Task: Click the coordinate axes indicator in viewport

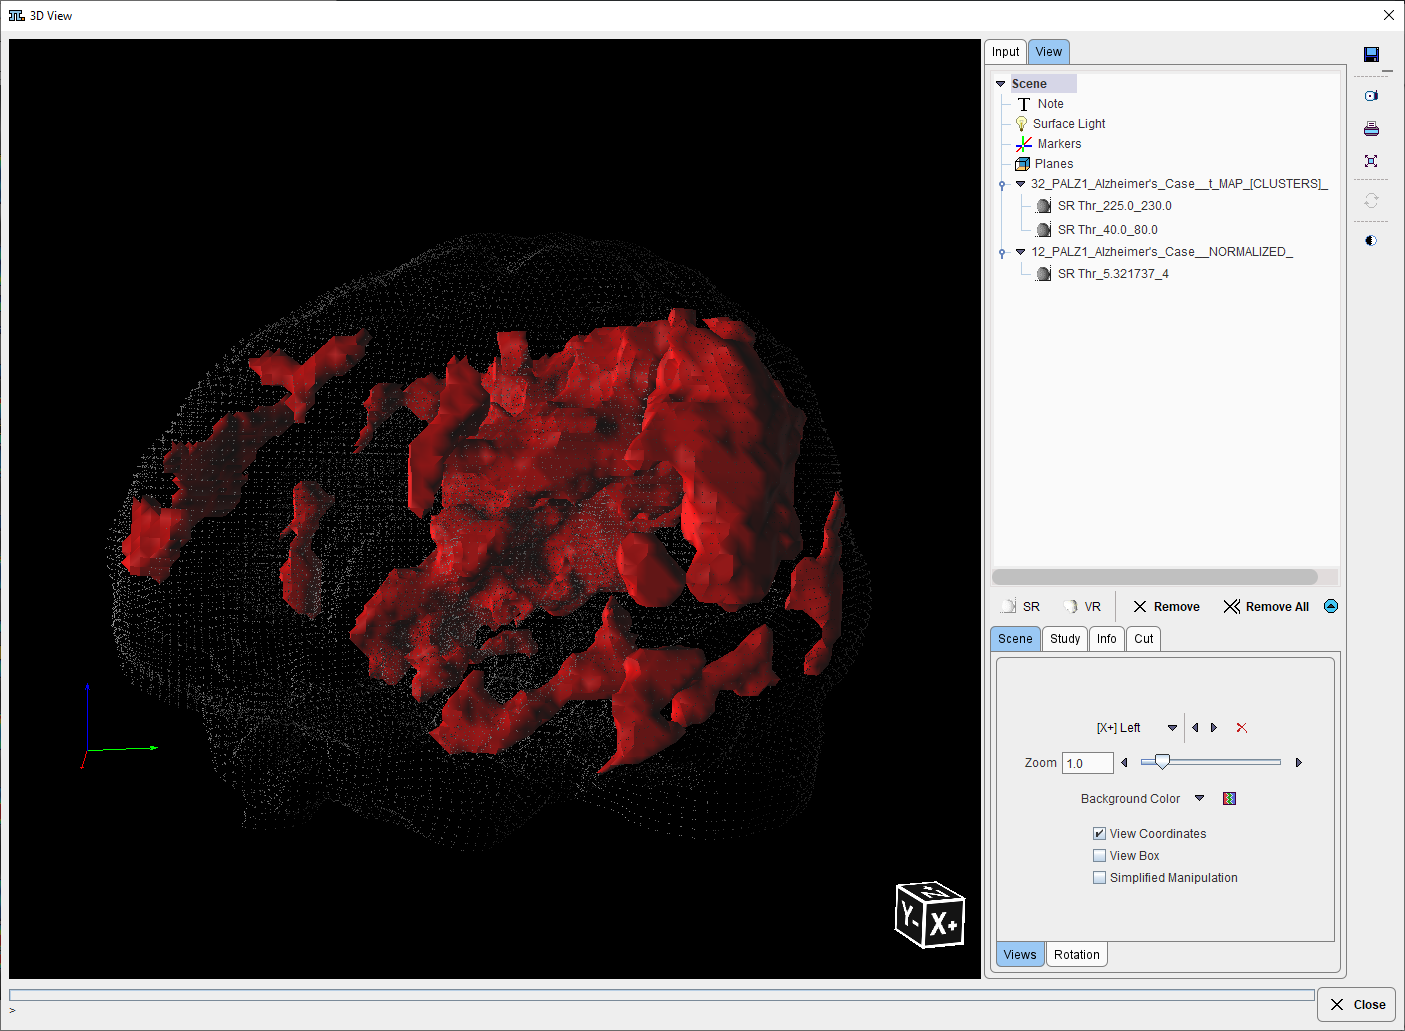Action: 119,727
